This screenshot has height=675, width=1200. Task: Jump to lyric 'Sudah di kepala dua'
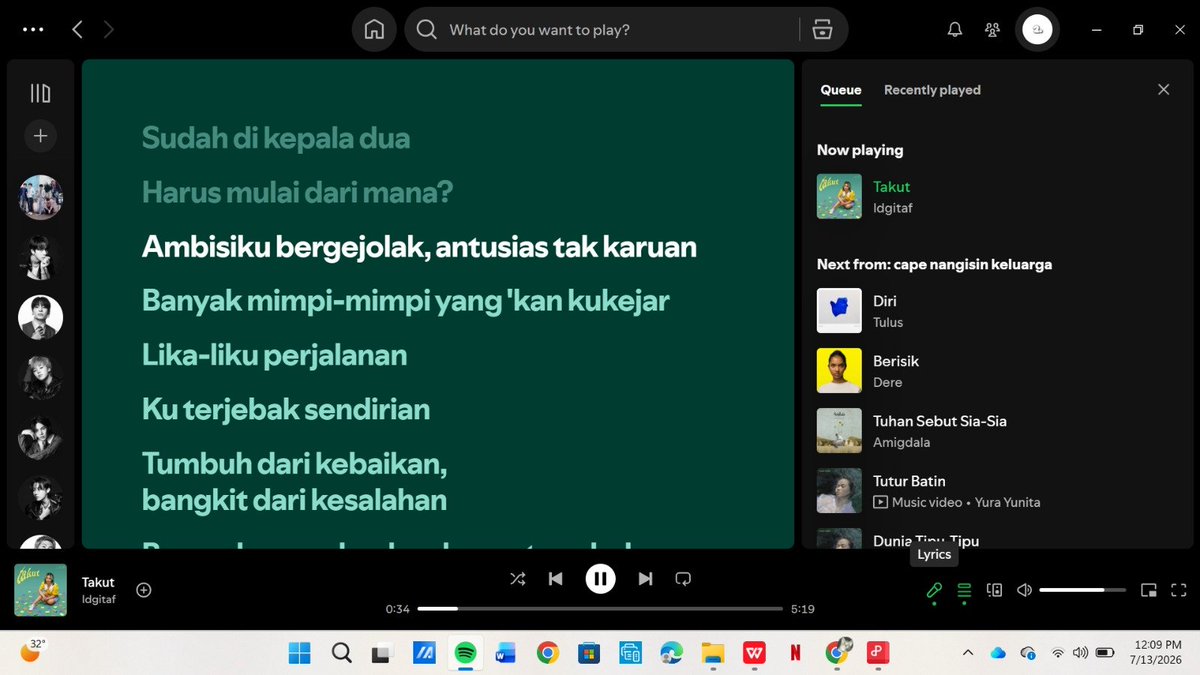276,138
